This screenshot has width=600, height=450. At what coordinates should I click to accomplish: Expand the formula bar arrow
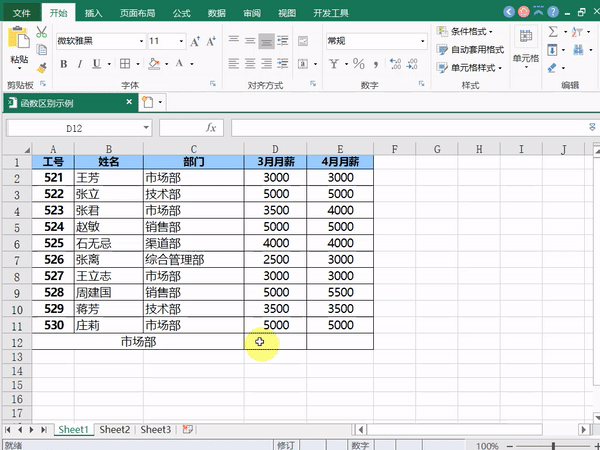click(592, 127)
